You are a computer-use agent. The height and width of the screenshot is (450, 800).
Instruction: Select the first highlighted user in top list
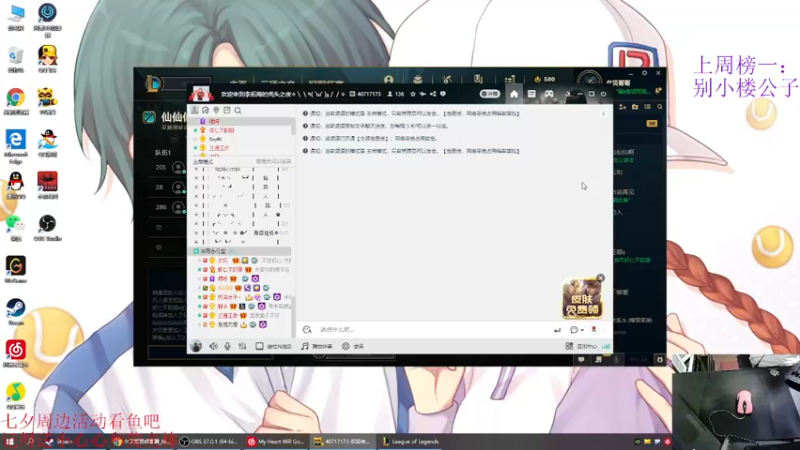[x=241, y=121]
